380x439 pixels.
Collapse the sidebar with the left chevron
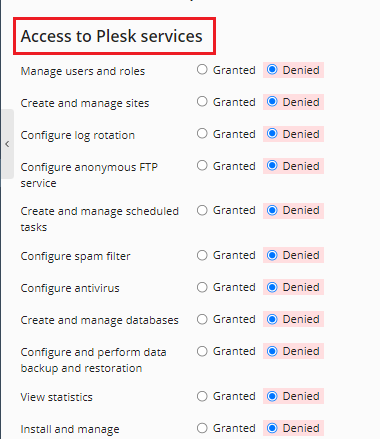pos(7,144)
